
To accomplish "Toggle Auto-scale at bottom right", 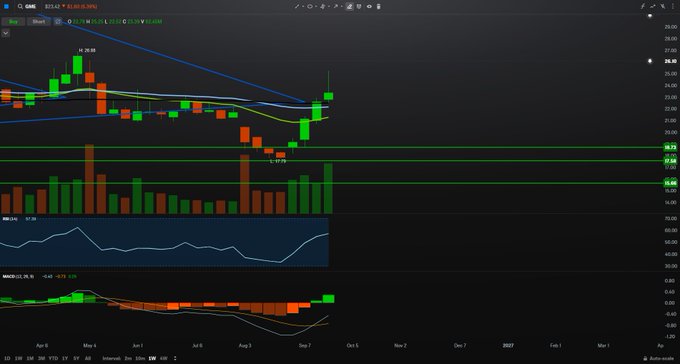I will tap(660, 358).
